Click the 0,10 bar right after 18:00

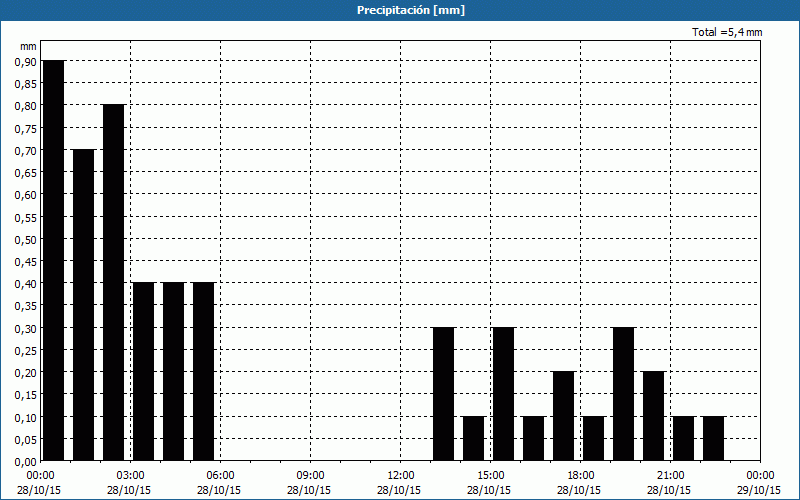[x=594, y=439]
